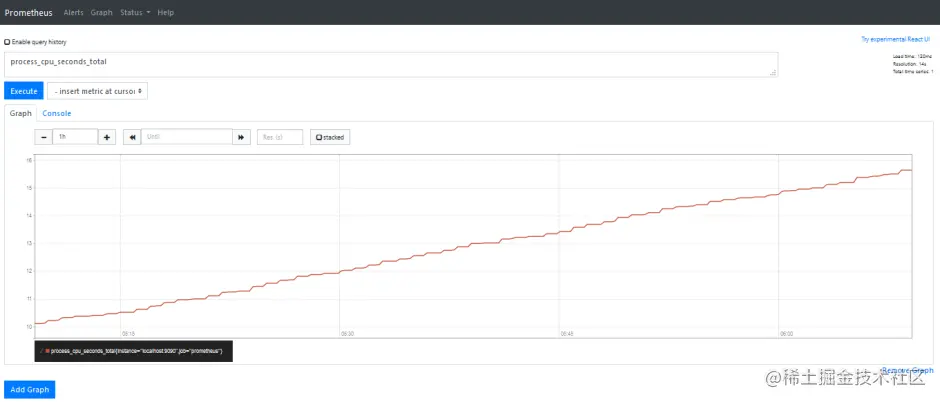Run the query with Execute button

[x=24, y=91]
